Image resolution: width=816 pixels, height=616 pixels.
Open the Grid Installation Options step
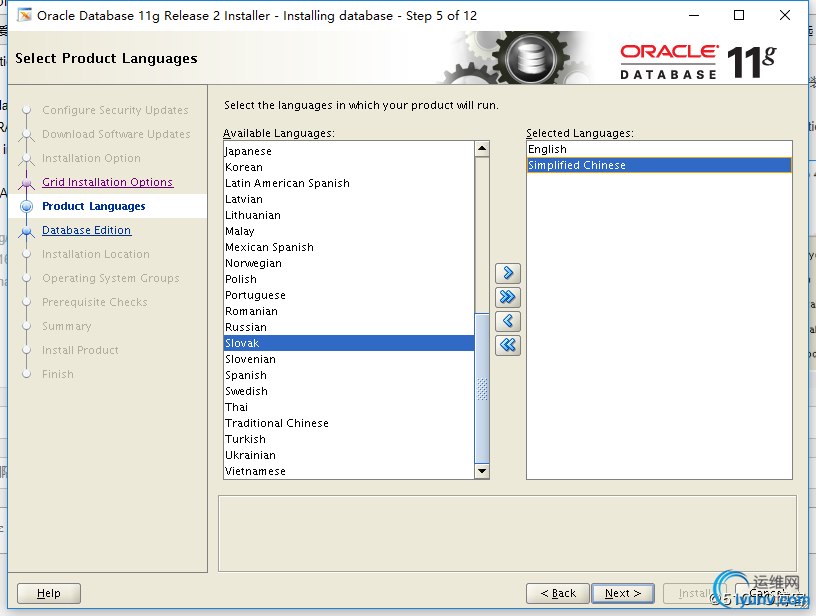click(x=107, y=182)
